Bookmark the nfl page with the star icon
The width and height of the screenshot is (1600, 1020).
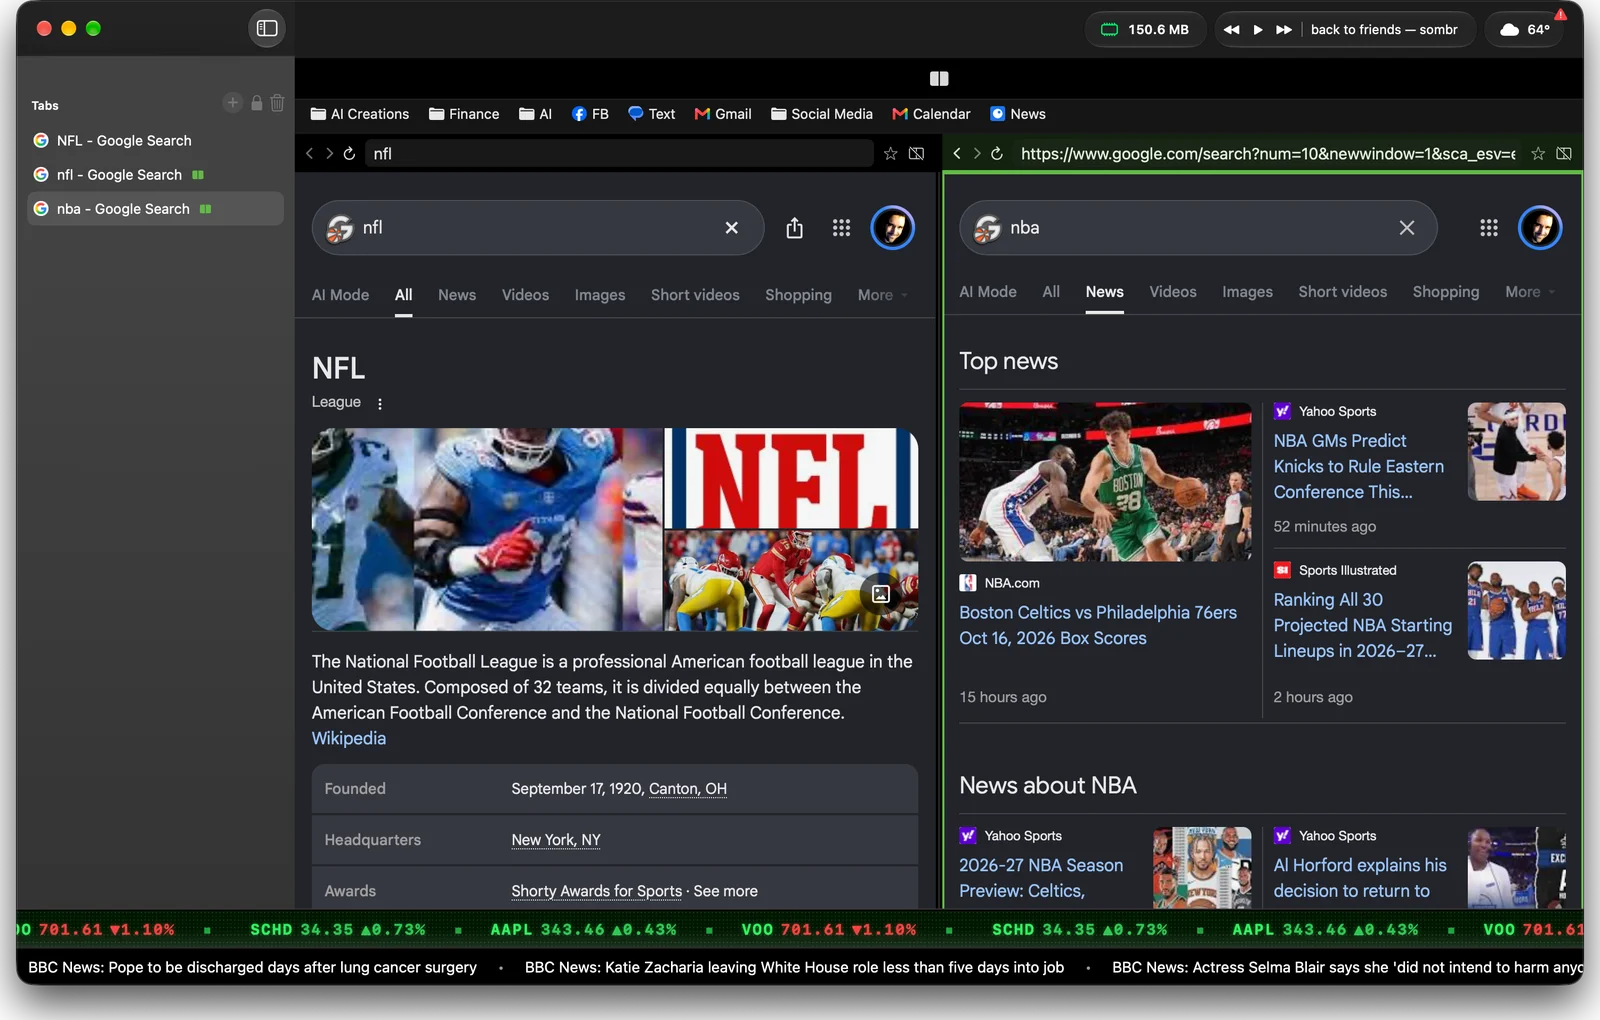click(x=890, y=153)
